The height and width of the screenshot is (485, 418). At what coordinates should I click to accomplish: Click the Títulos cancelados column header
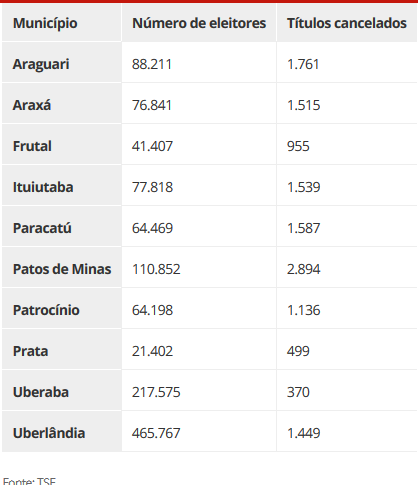(347, 23)
